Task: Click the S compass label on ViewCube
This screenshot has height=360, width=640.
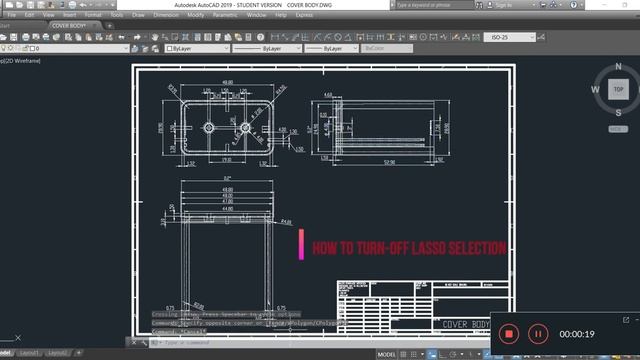Action: click(x=618, y=113)
